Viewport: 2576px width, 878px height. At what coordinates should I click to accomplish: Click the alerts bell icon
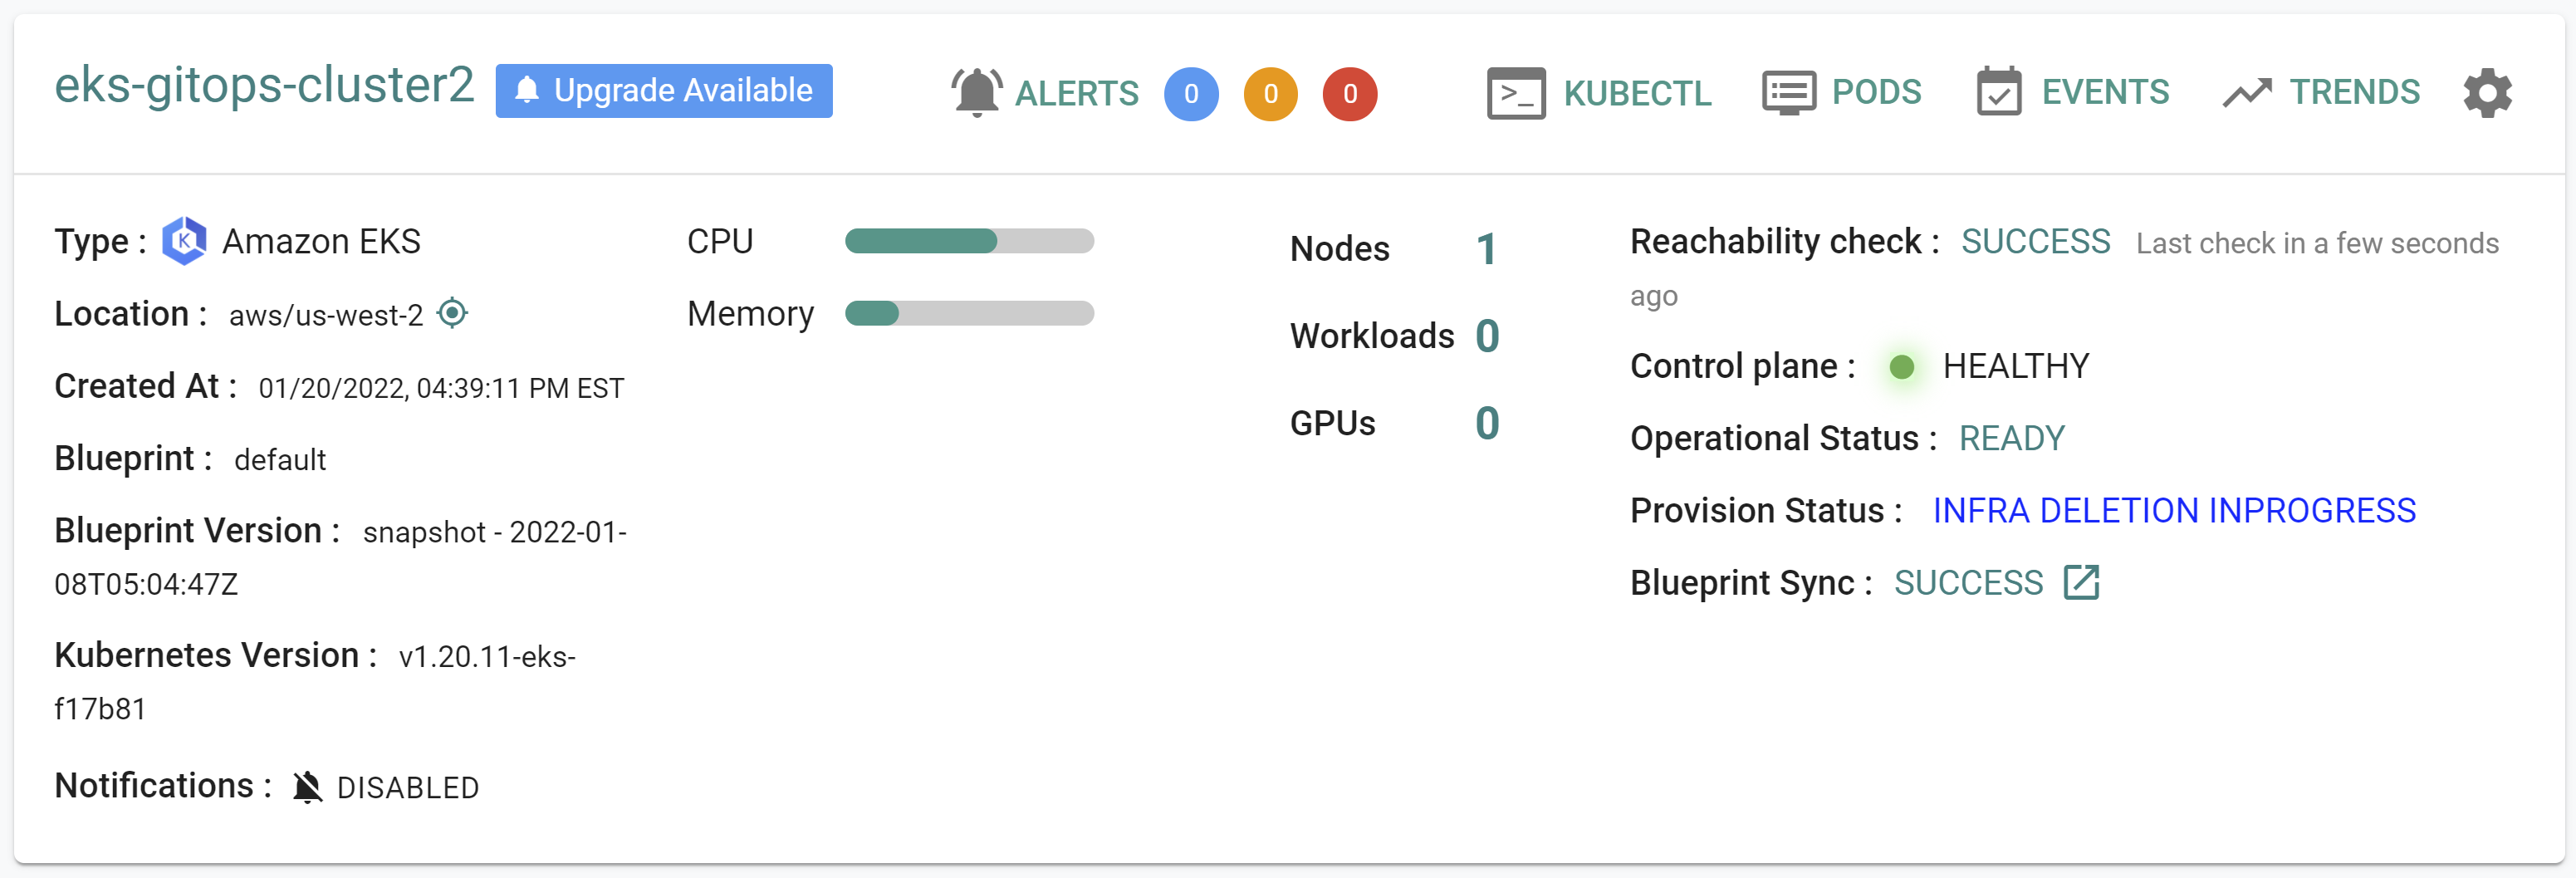(976, 93)
